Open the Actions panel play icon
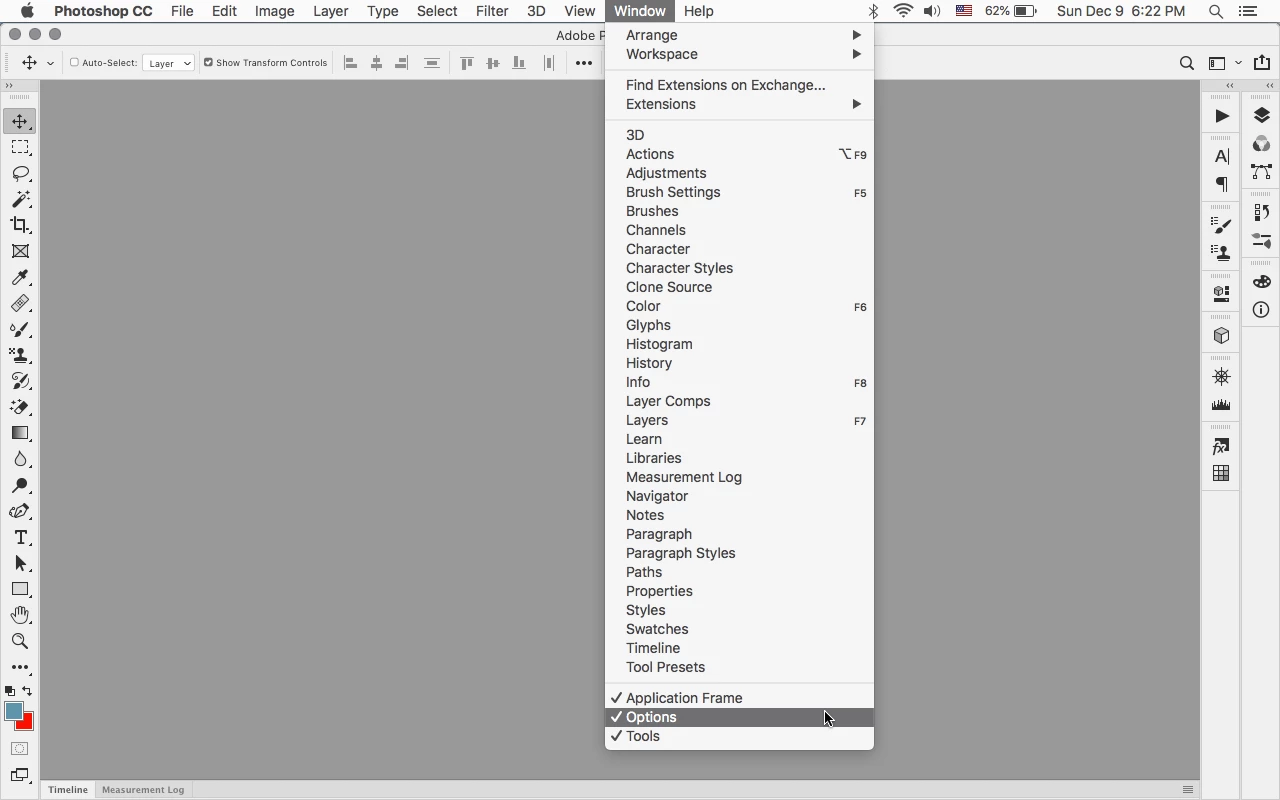The height and width of the screenshot is (800, 1280). 1222,116
